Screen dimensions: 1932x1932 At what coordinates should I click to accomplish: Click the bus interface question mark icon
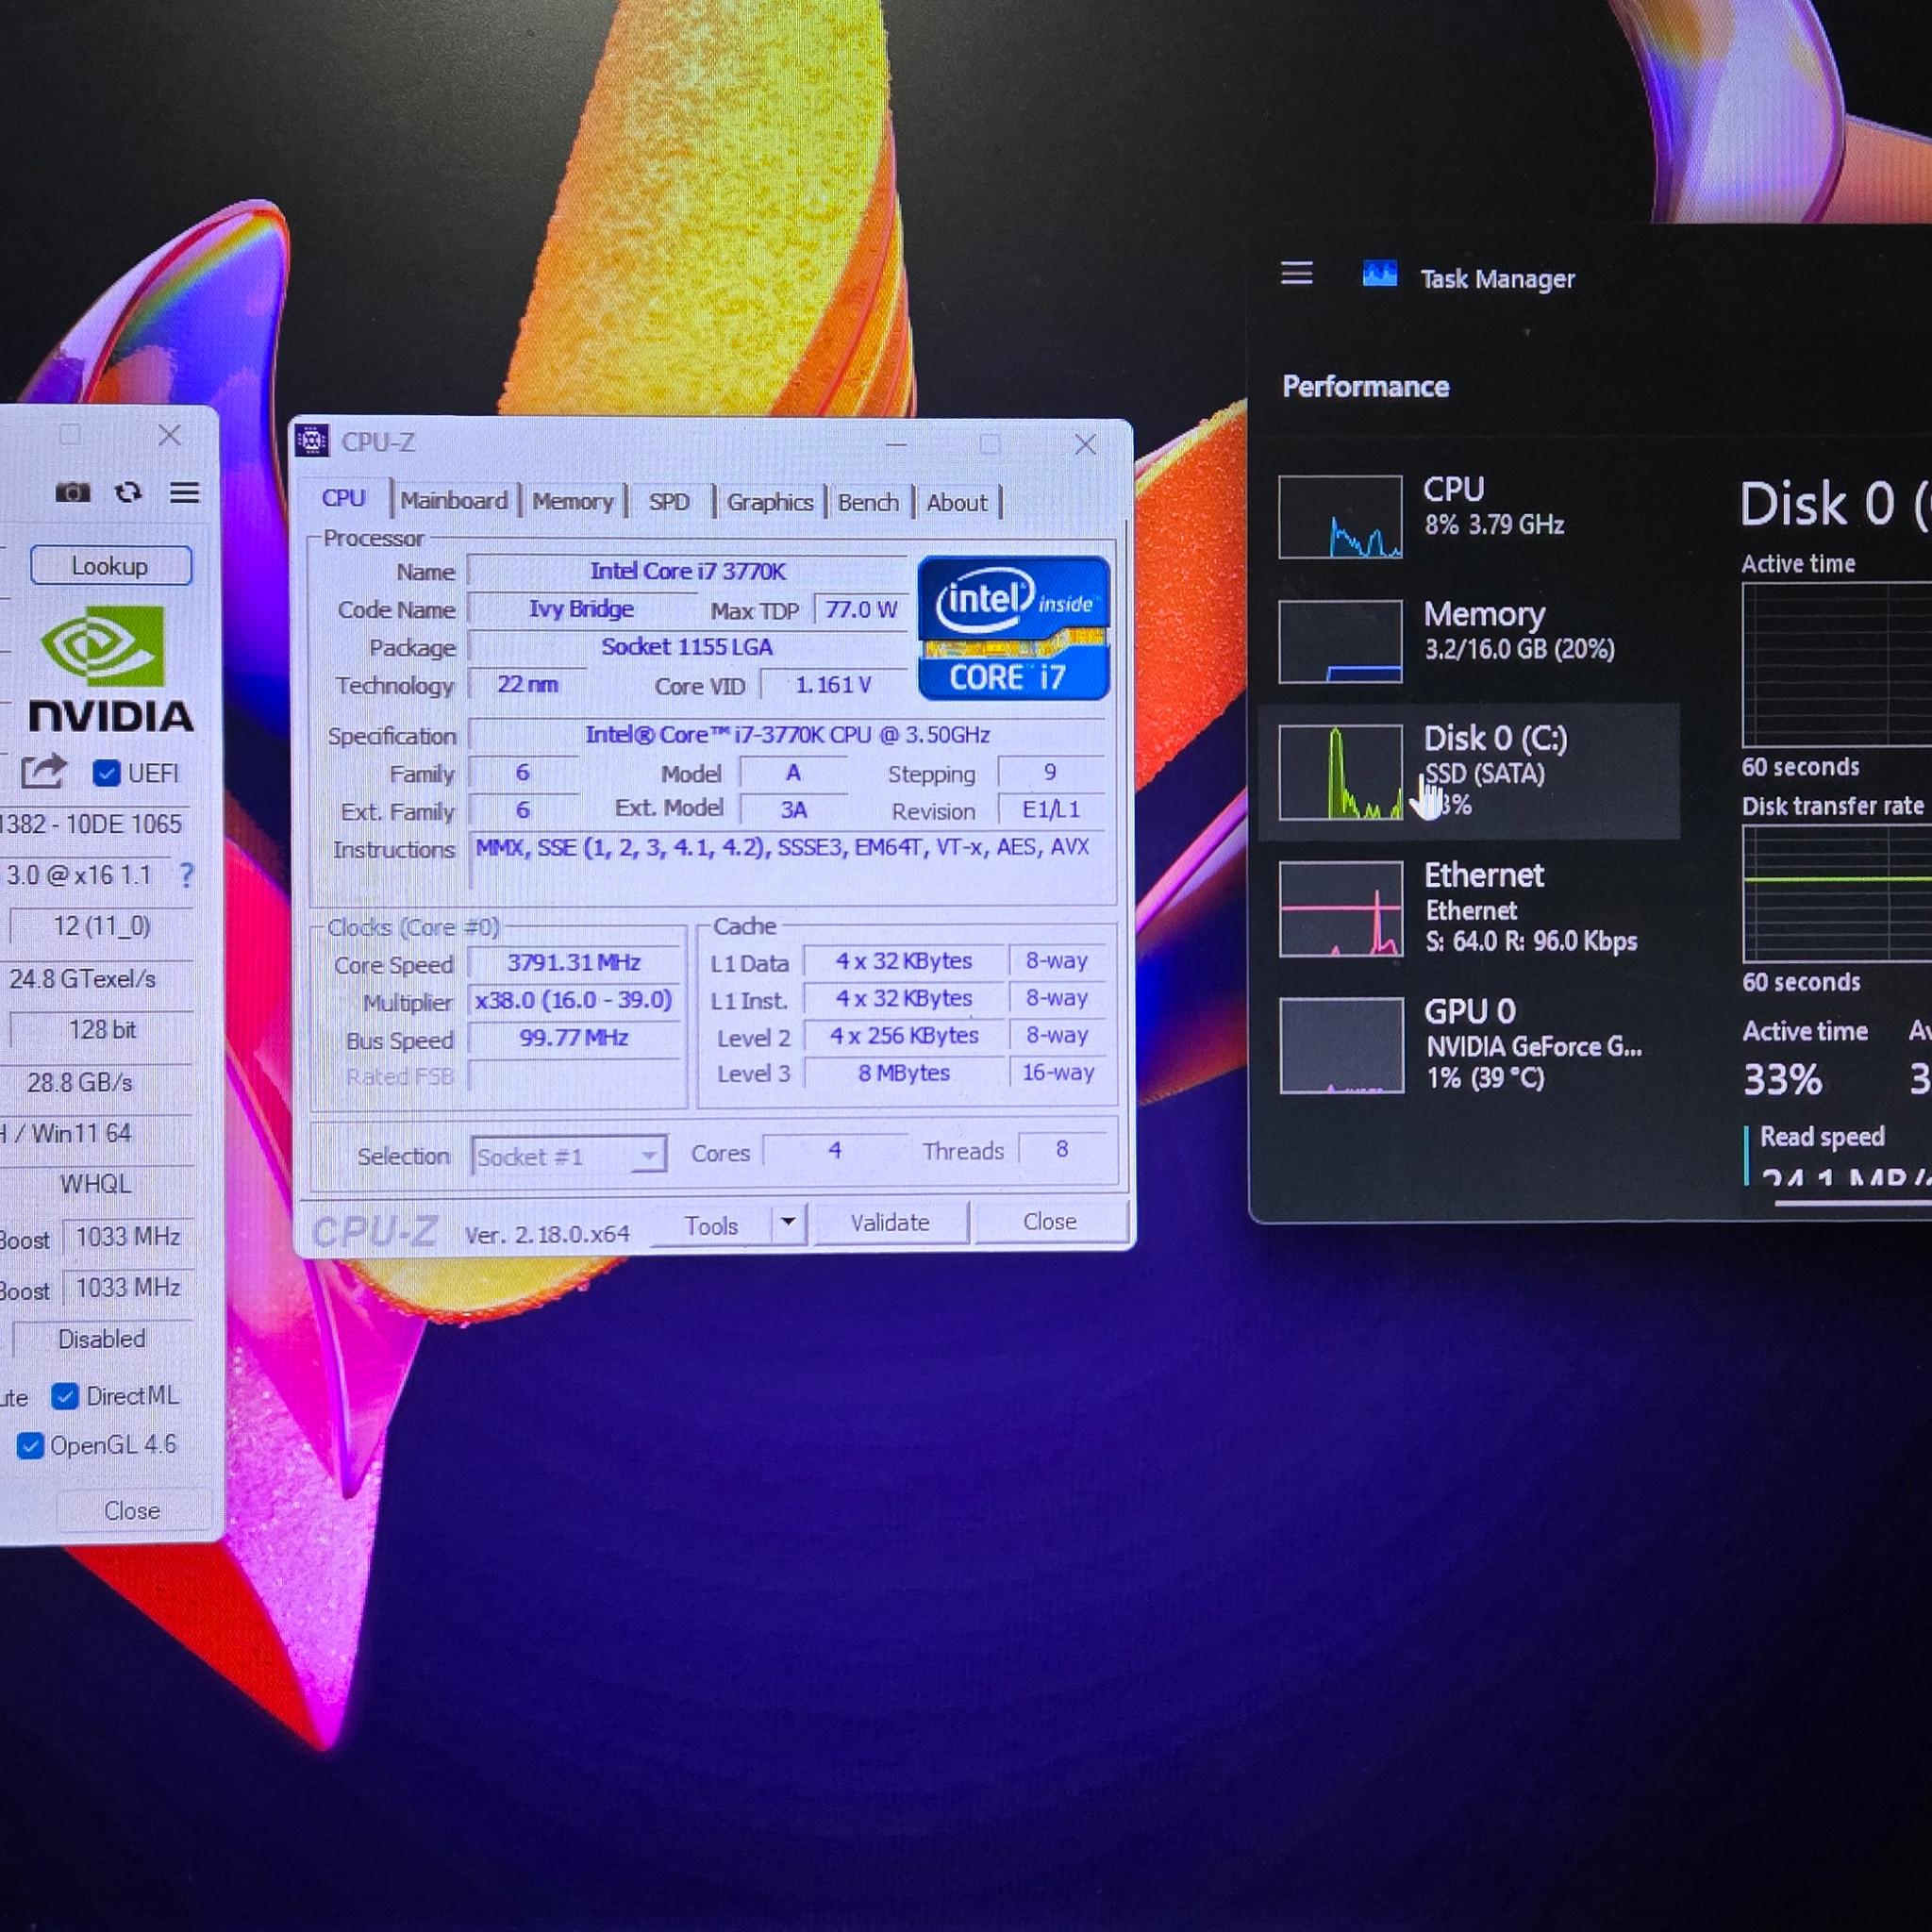coord(186,875)
